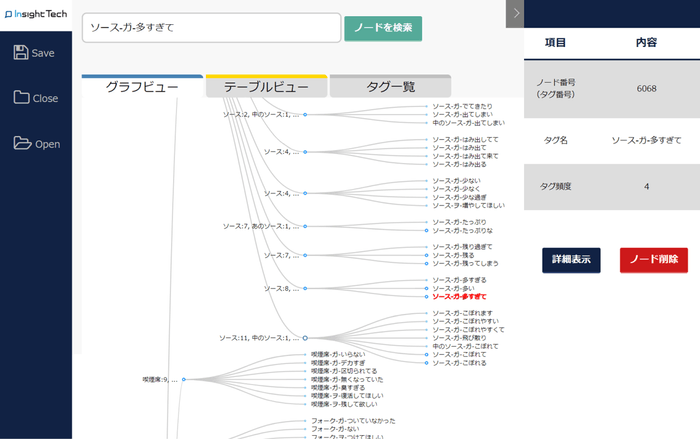Image resolution: width=700 pixels, height=439 pixels.
Task: Expand the 喫煙席:9 tree node
Action: [184, 380]
